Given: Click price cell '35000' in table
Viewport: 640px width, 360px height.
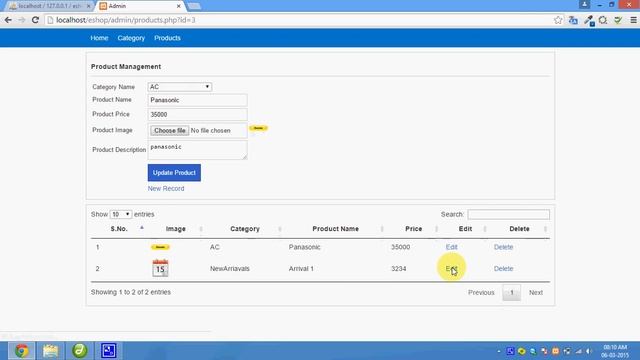Looking at the screenshot, I should [x=400, y=247].
